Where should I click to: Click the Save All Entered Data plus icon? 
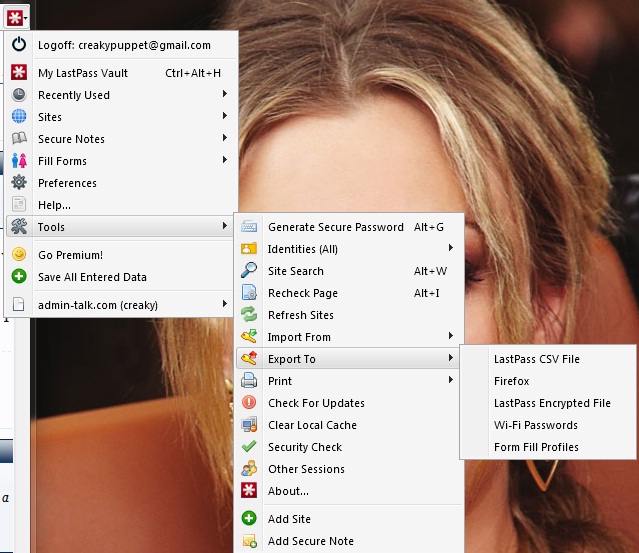(19, 276)
